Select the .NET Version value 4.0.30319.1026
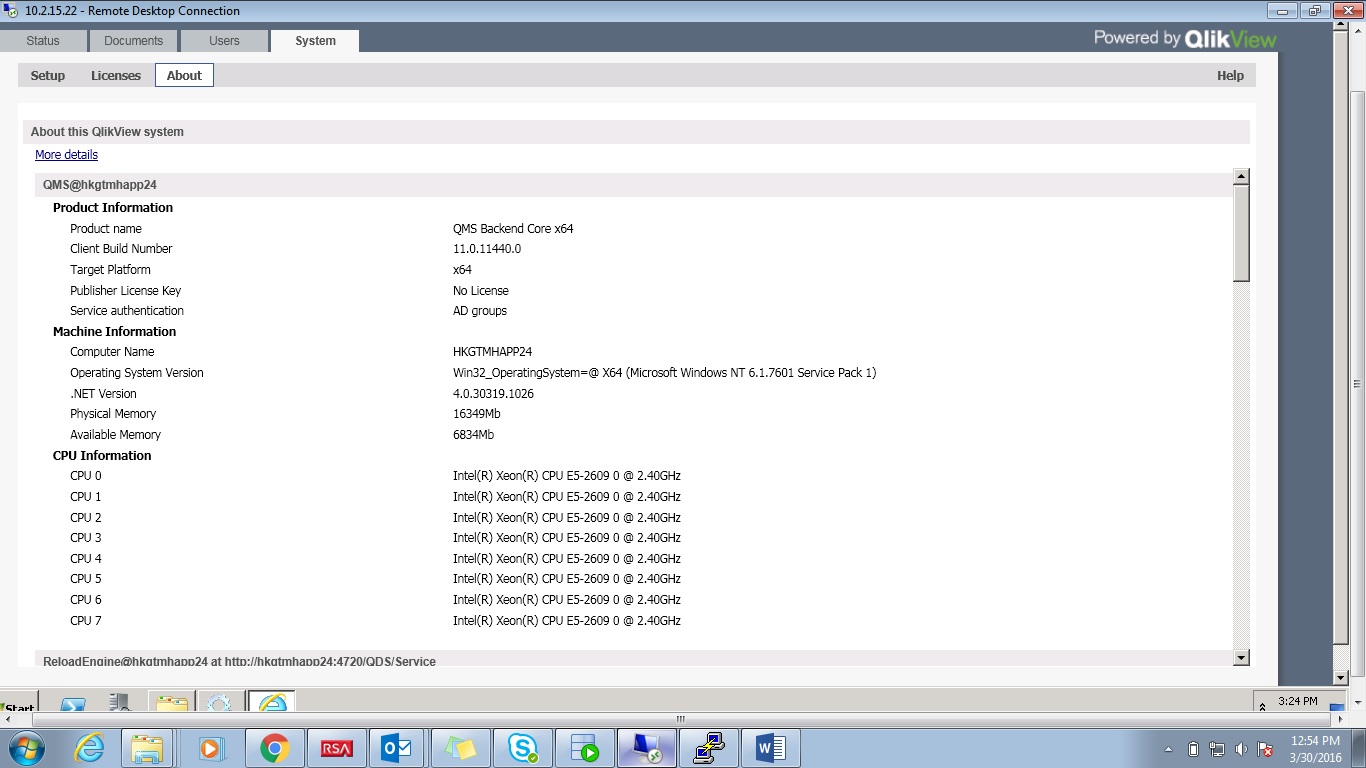The height and width of the screenshot is (768, 1366). tap(494, 394)
